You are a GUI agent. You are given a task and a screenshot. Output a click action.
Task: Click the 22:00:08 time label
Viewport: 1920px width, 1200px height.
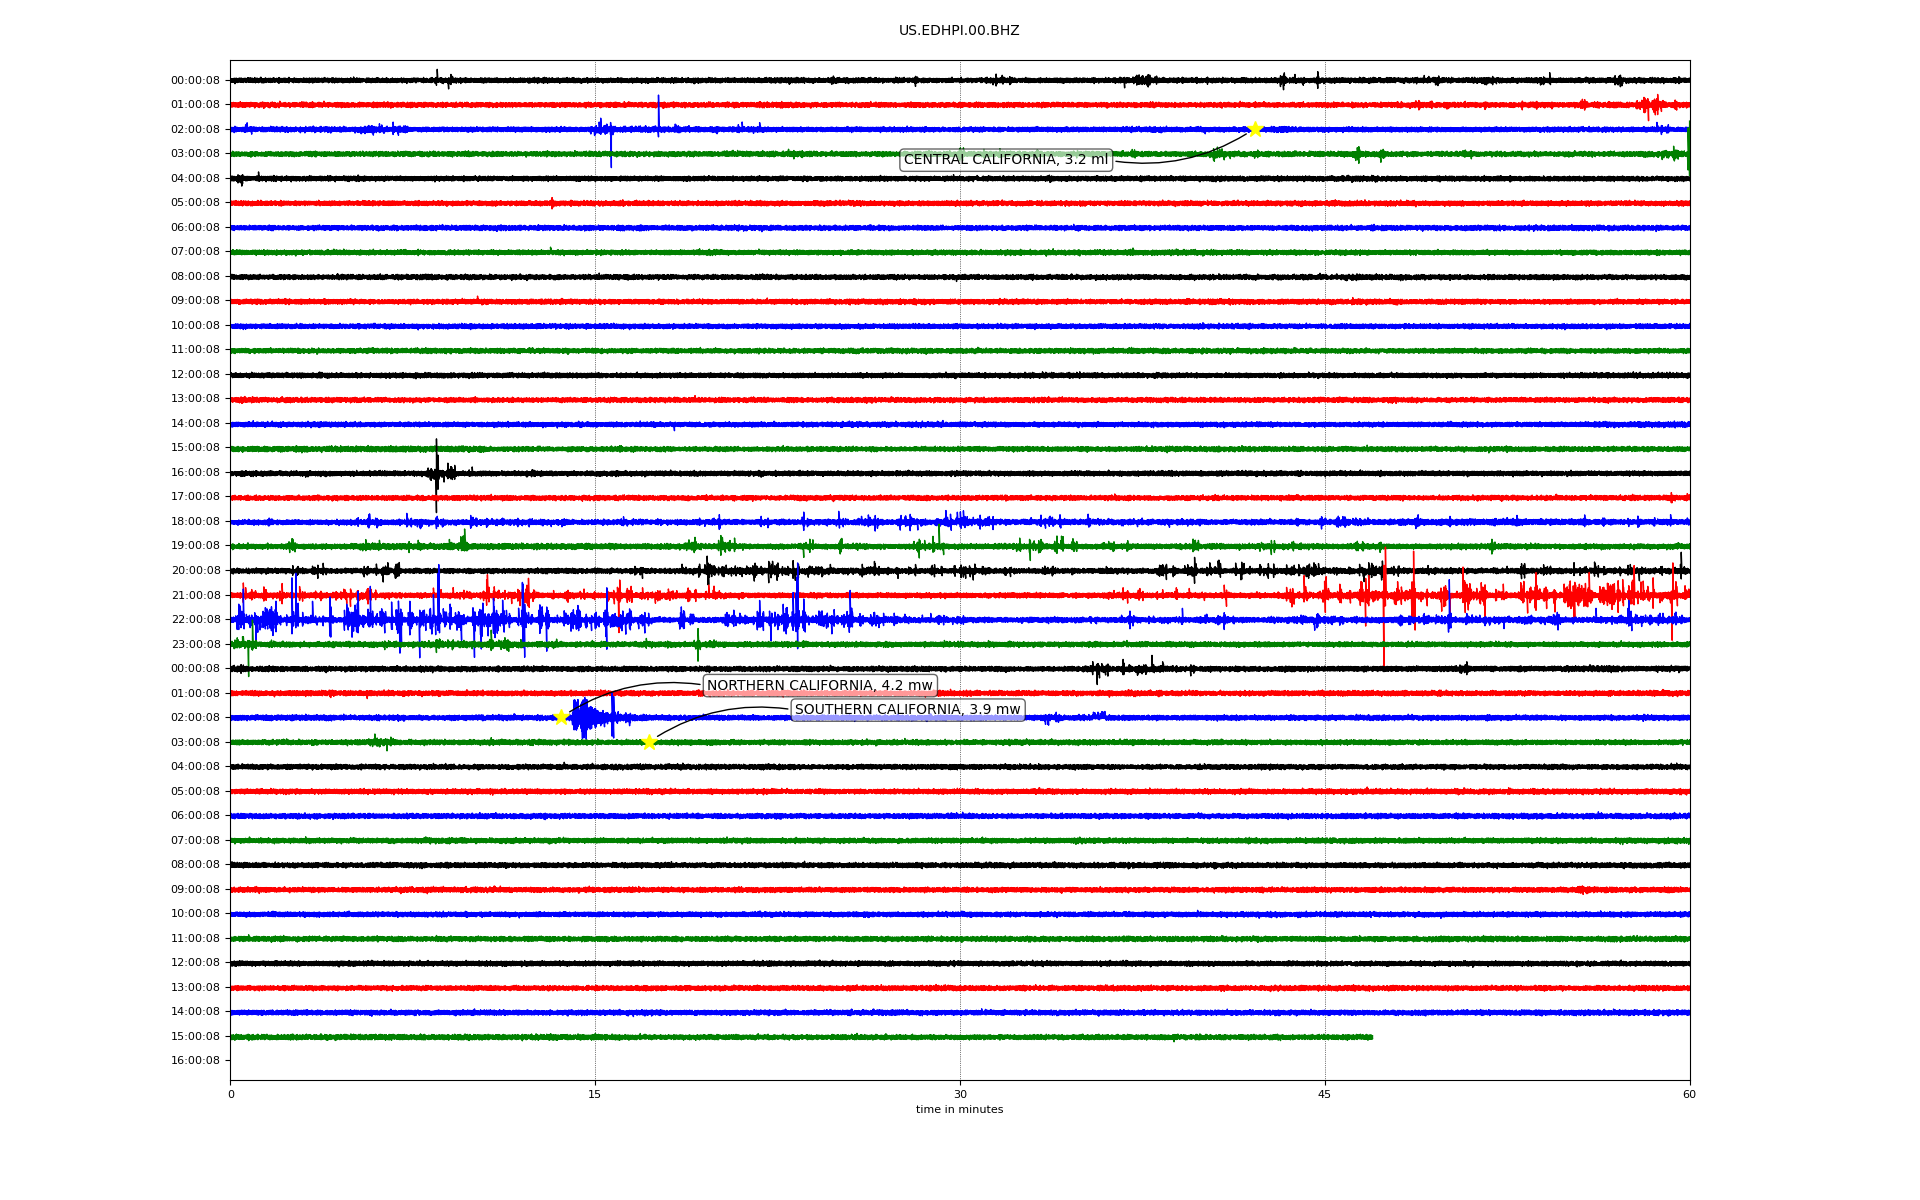coord(195,620)
